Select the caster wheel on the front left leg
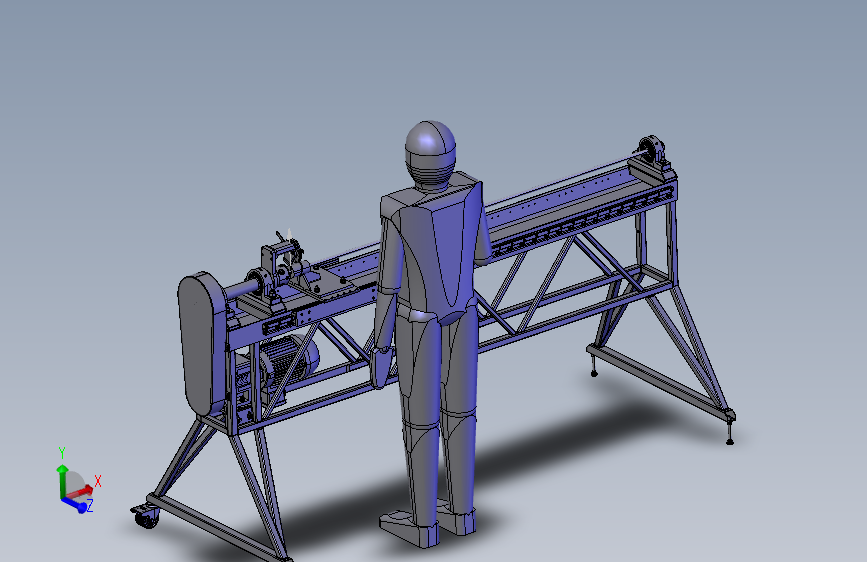The image size is (867, 562). point(146,518)
